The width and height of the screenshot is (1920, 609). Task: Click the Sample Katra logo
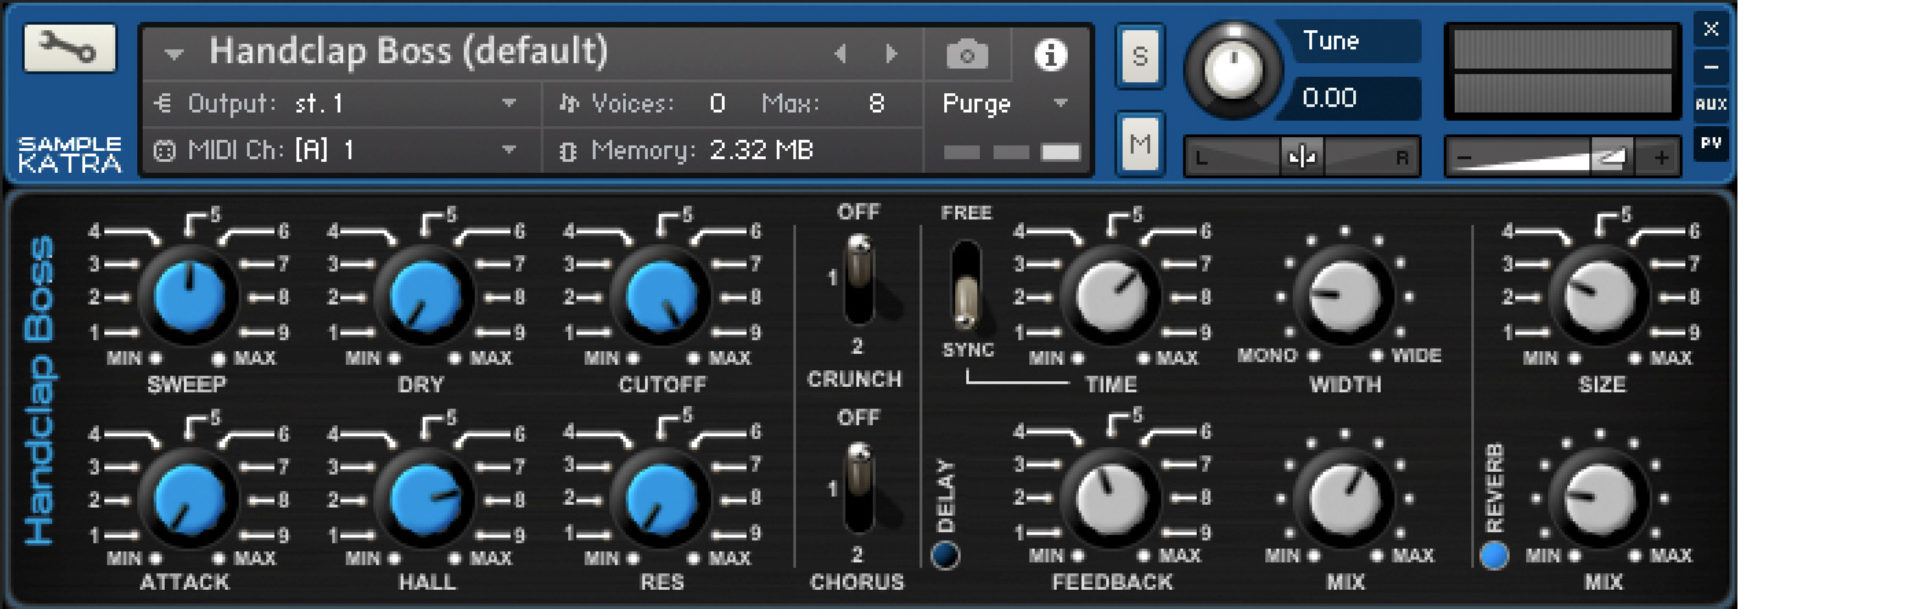pyautogui.click(x=69, y=155)
